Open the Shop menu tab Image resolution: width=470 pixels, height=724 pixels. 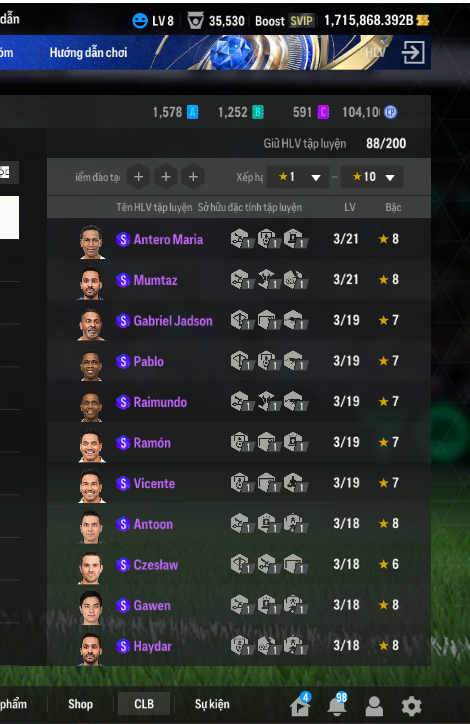[x=80, y=704]
